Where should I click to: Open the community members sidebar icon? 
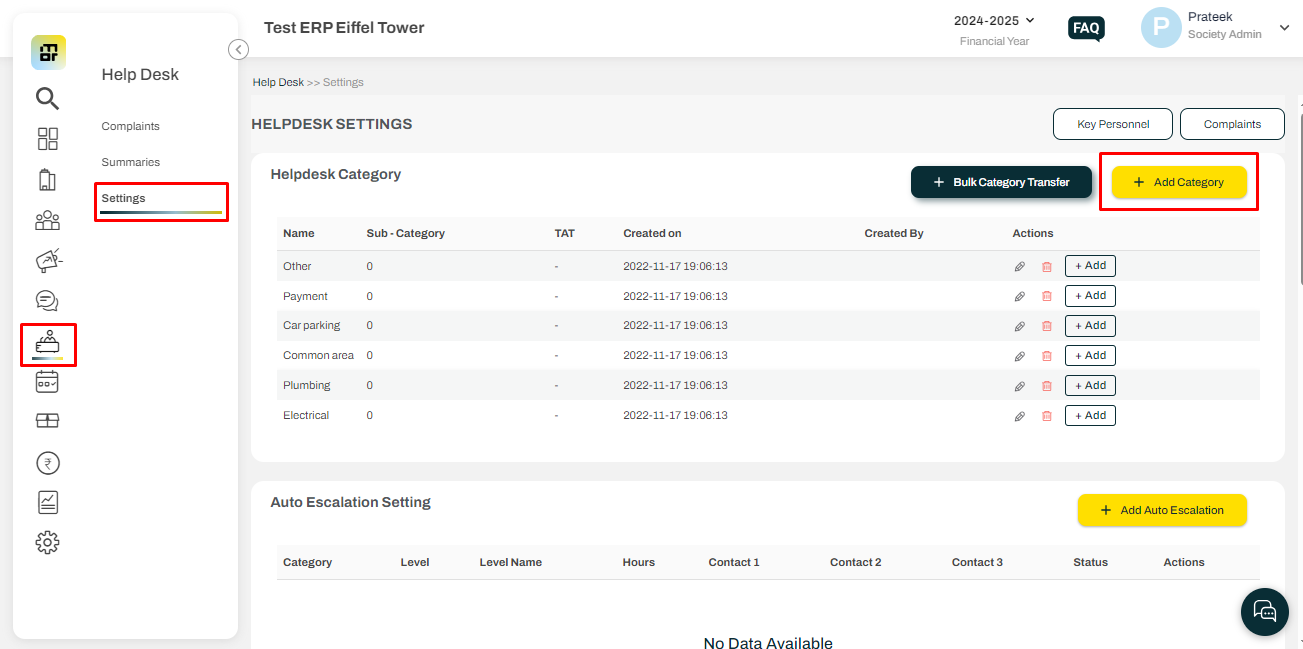(46, 220)
